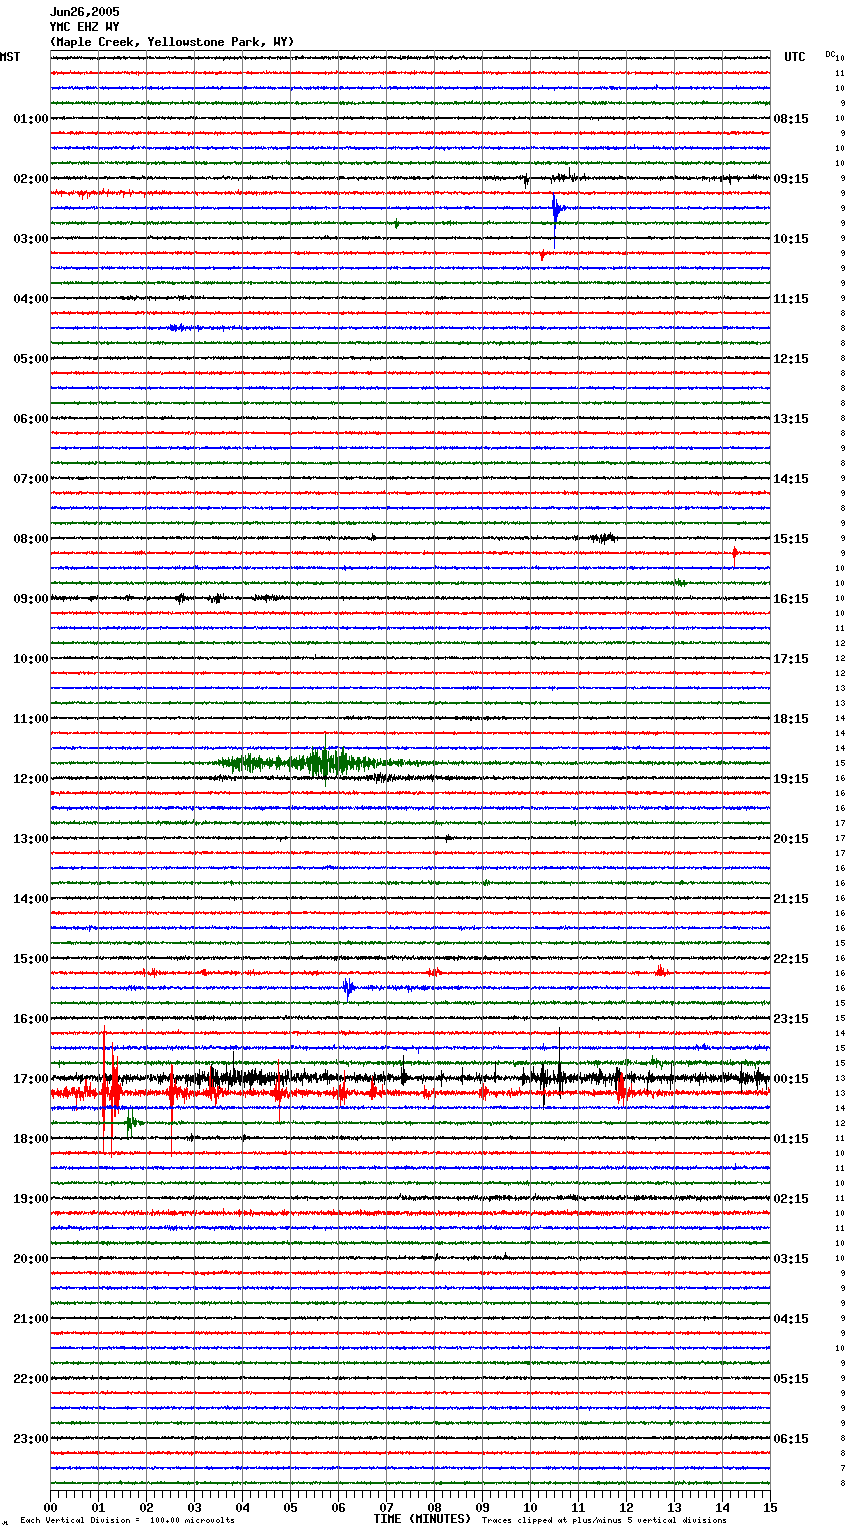
Task: Select the 05:00 MST hour label
Action: 31,359
